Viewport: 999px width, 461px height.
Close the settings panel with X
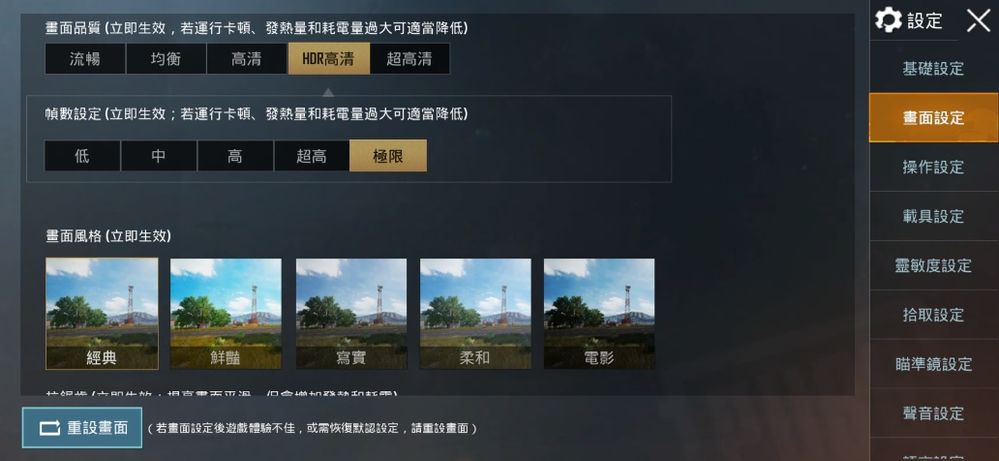(x=978, y=20)
